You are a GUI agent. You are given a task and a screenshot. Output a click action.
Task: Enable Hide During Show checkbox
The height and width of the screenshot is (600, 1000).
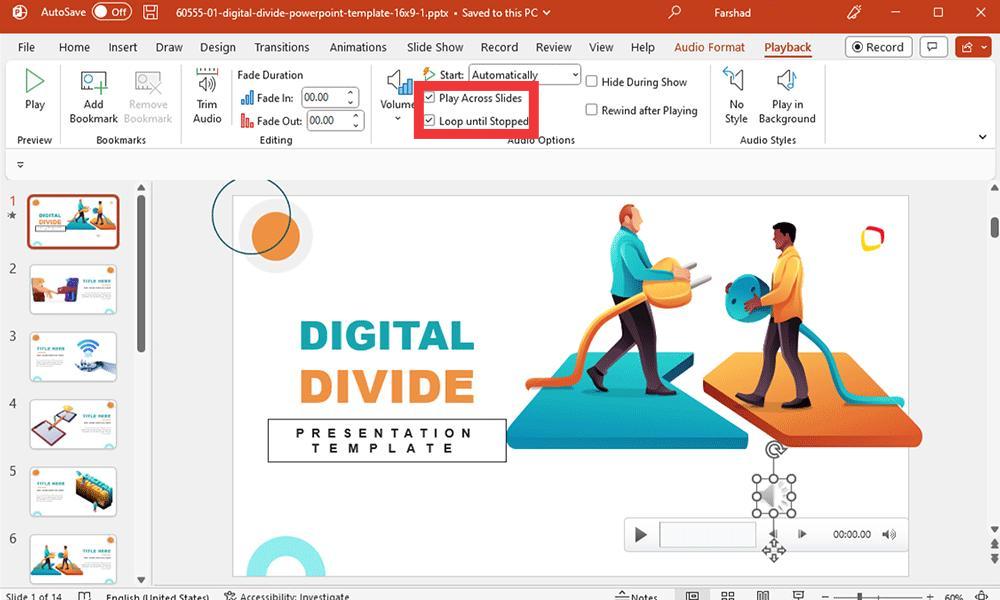point(592,82)
